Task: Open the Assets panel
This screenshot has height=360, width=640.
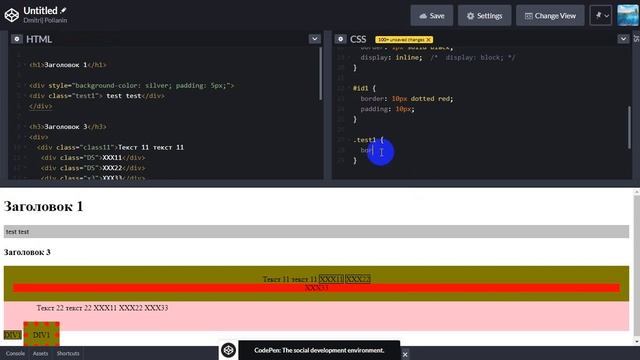Action: (x=40, y=353)
